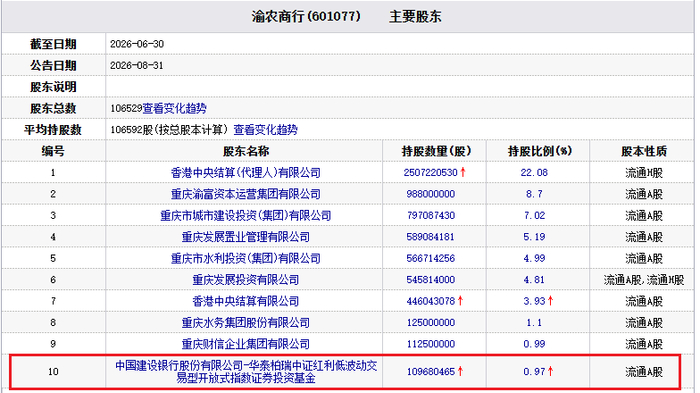Open 香港中央结算有限公司 link
This screenshot has width=700, height=393.
coord(246,301)
